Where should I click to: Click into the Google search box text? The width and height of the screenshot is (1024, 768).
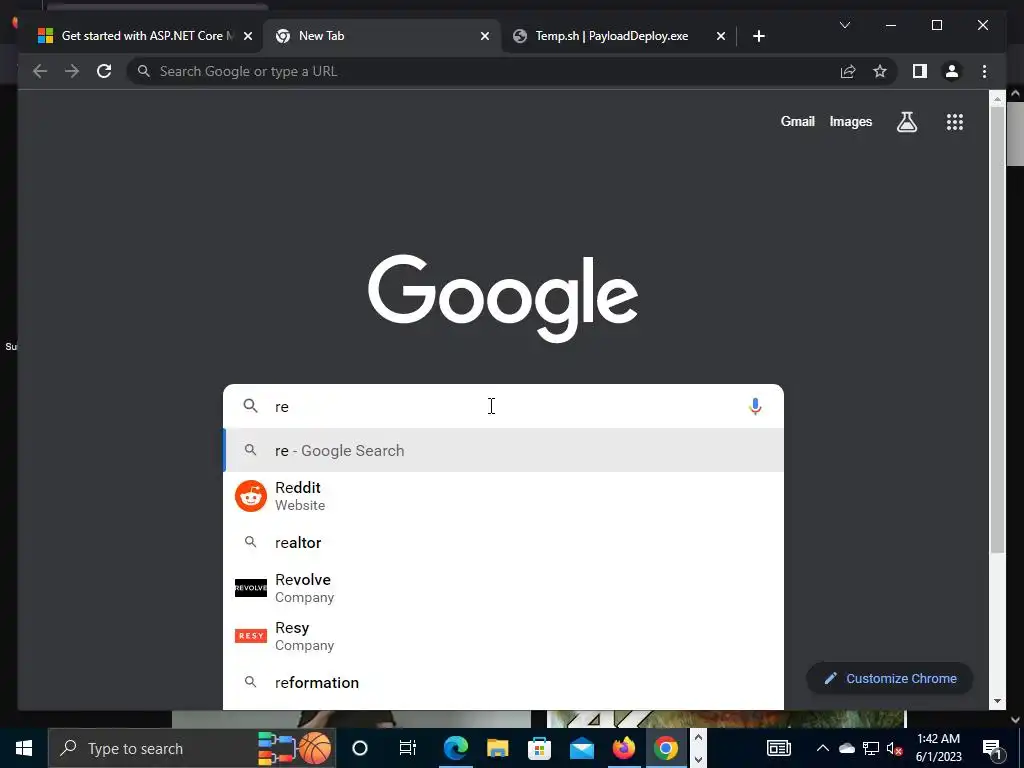pyautogui.click(x=503, y=406)
